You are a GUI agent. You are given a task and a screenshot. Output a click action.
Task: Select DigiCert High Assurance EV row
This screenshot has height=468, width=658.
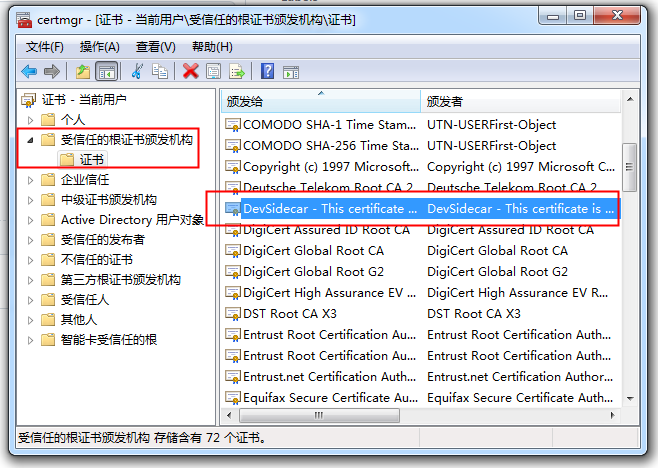point(422,293)
